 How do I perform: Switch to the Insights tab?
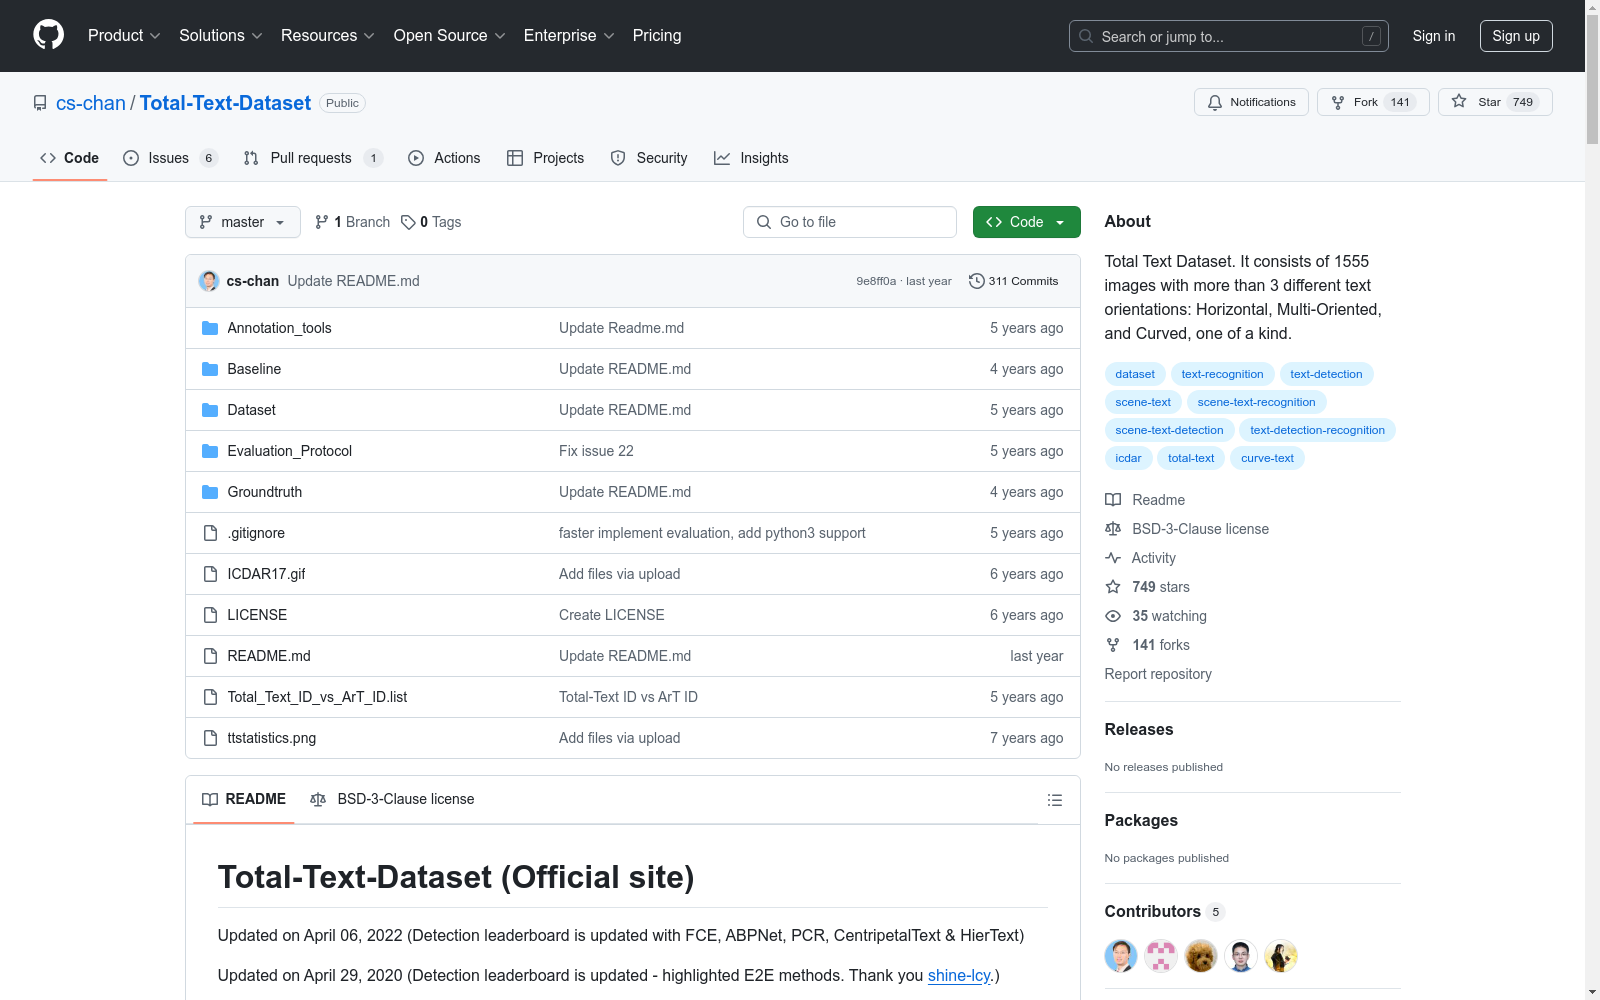pyautogui.click(x=751, y=158)
